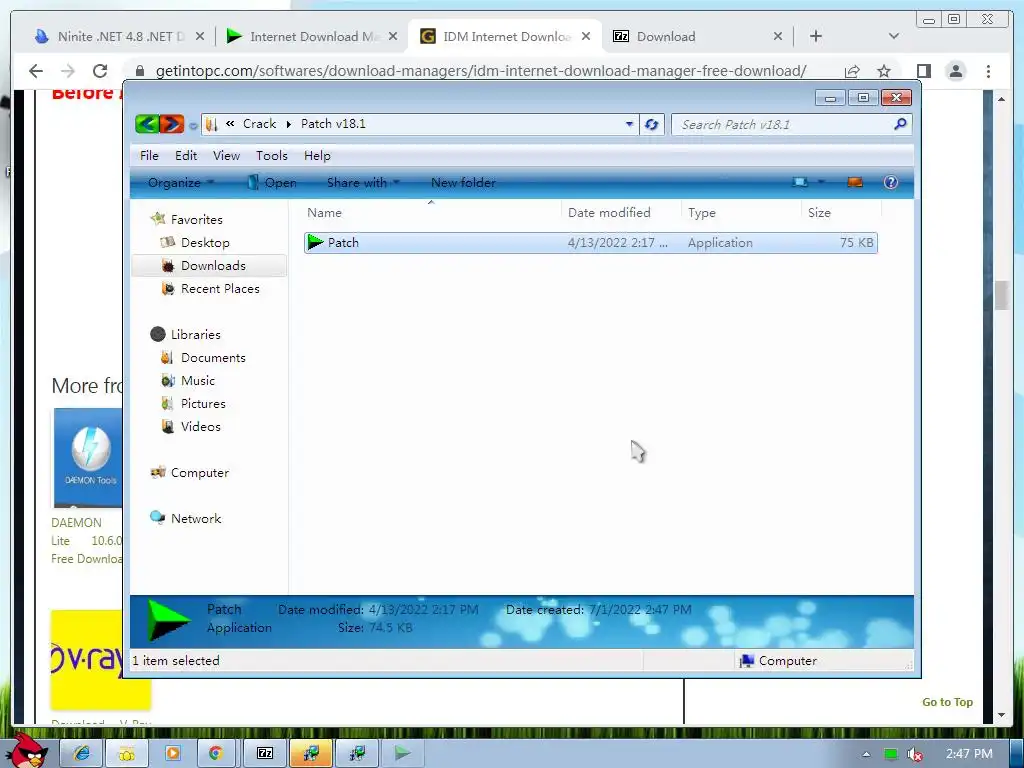Click the search magnifier icon in Explorer
The width and height of the screenshot is (1024, 768).
click(900, 123)
